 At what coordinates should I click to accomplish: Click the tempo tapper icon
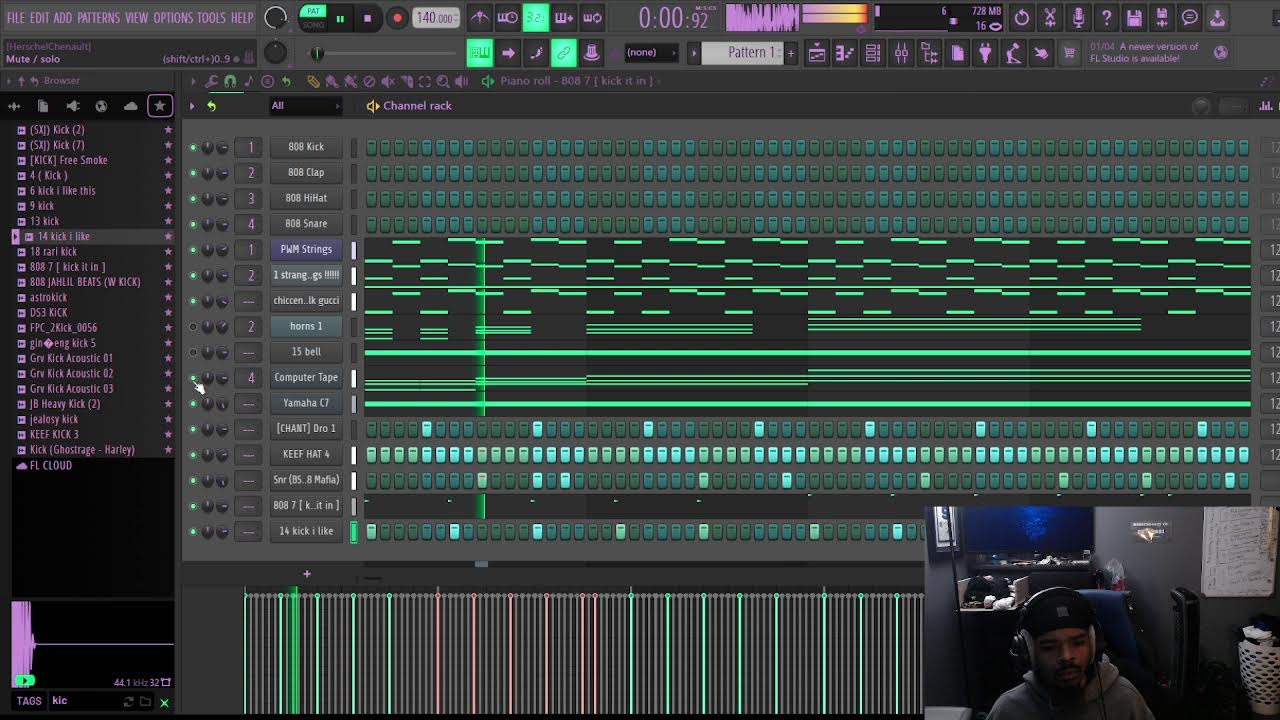point(1013,53)
